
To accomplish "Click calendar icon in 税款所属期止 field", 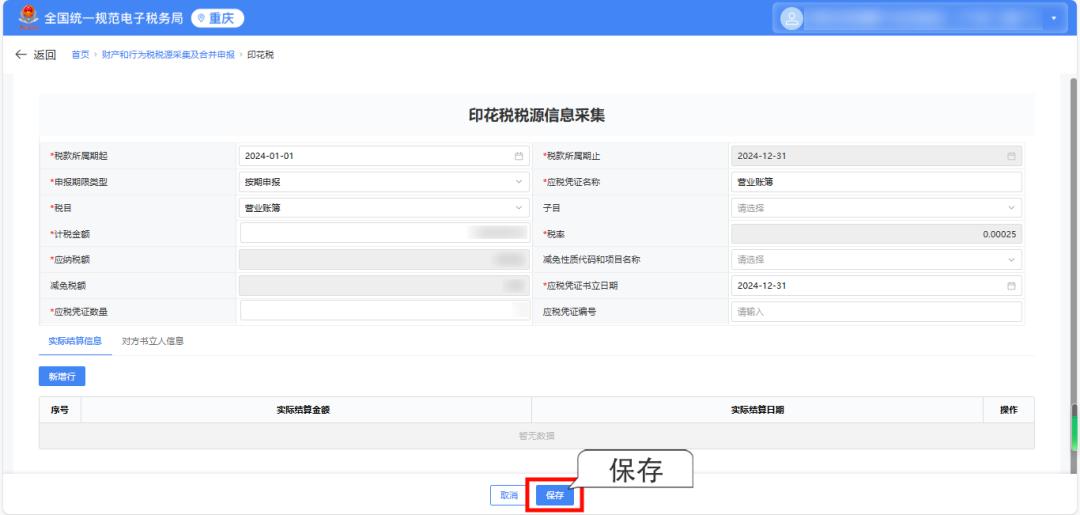I will [1011, 156].
